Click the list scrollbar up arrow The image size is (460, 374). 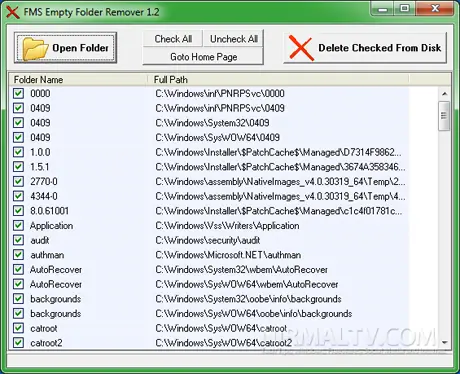click(444, 94)
